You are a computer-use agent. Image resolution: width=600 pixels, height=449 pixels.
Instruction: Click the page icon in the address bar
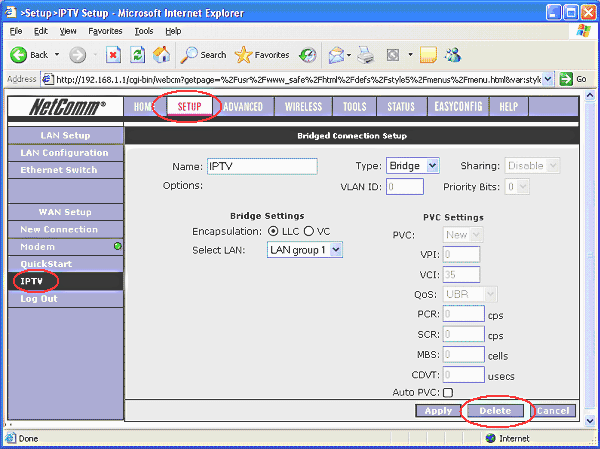[x=47, y=79]
